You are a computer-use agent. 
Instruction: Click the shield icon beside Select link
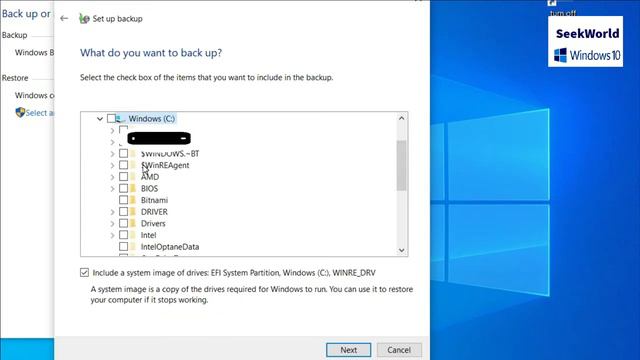click(20, 113)
